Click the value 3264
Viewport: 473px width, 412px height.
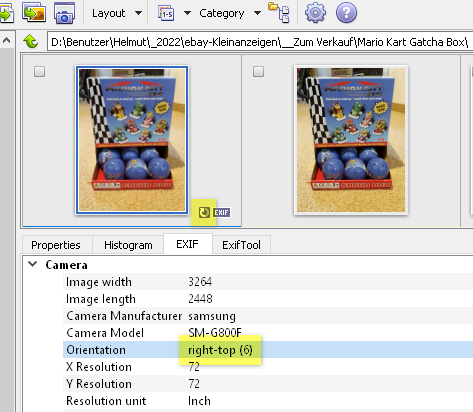200,282
